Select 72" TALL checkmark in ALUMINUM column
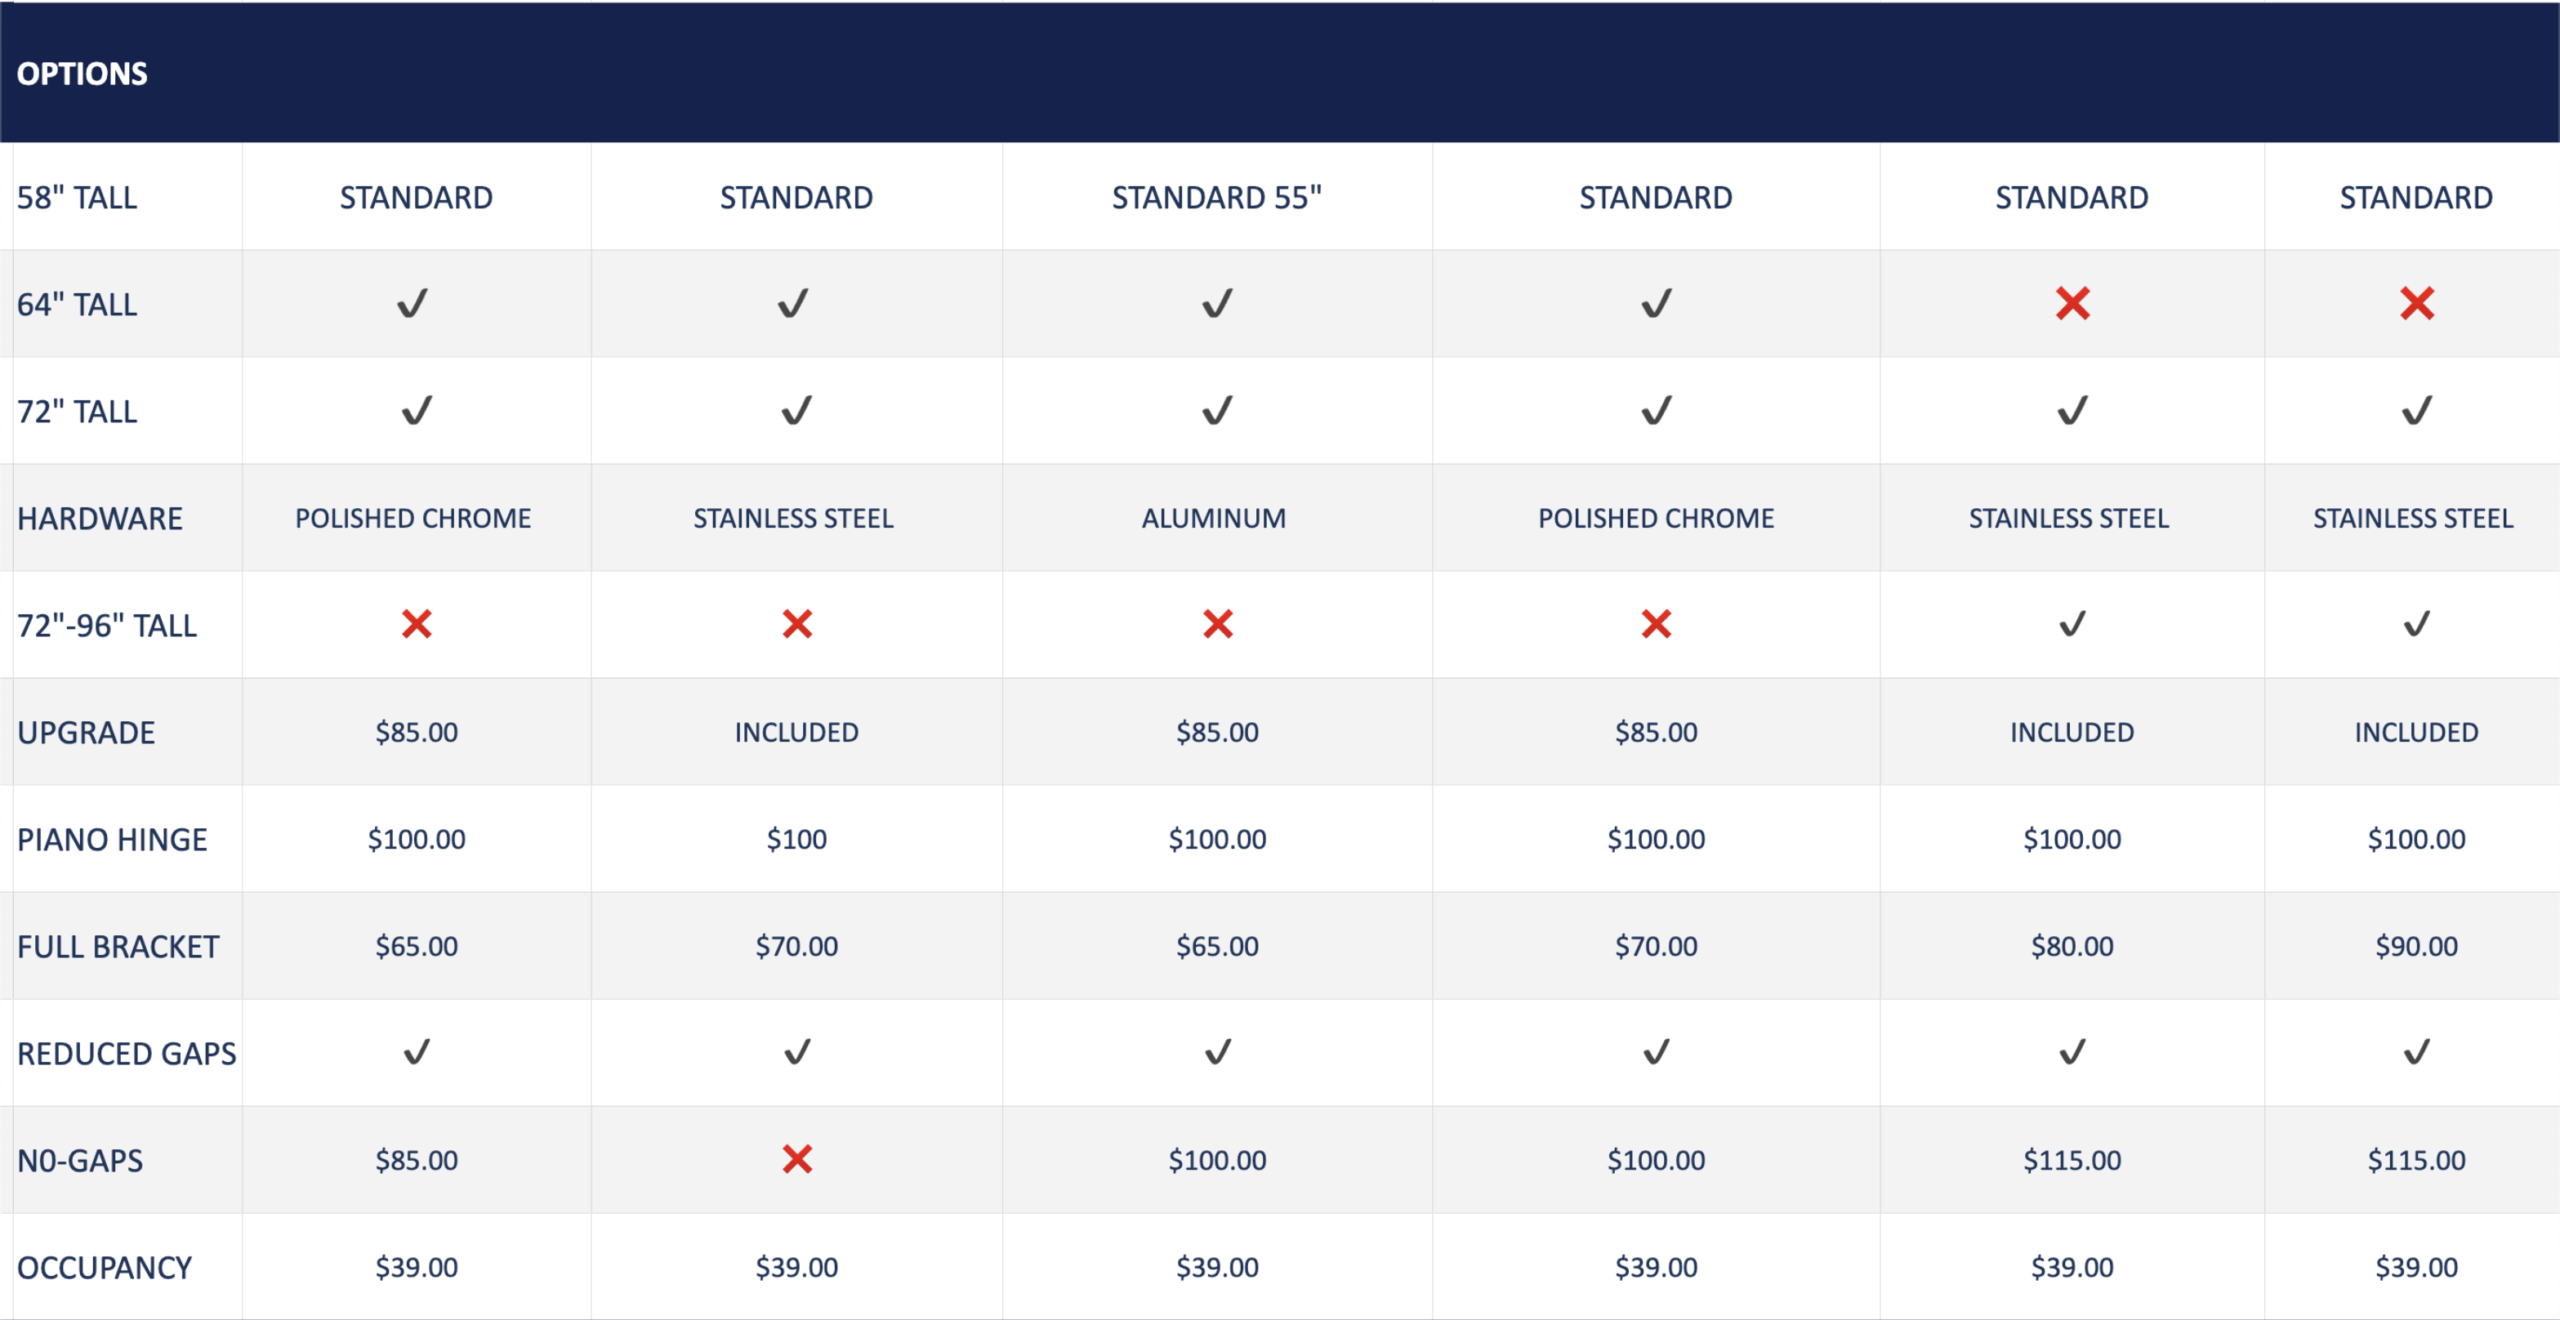The width and height of the screenshot is (2560, 1320). pyautogui.click(x=1217, y=410)
